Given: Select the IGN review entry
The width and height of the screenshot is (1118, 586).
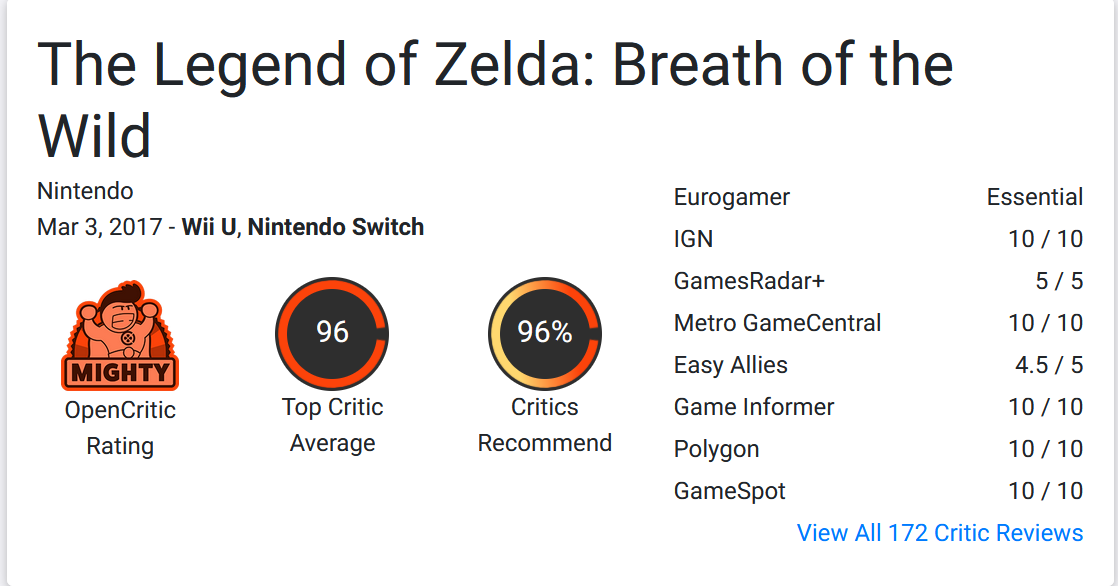Looking at the screenshot, I should [694, 239].
